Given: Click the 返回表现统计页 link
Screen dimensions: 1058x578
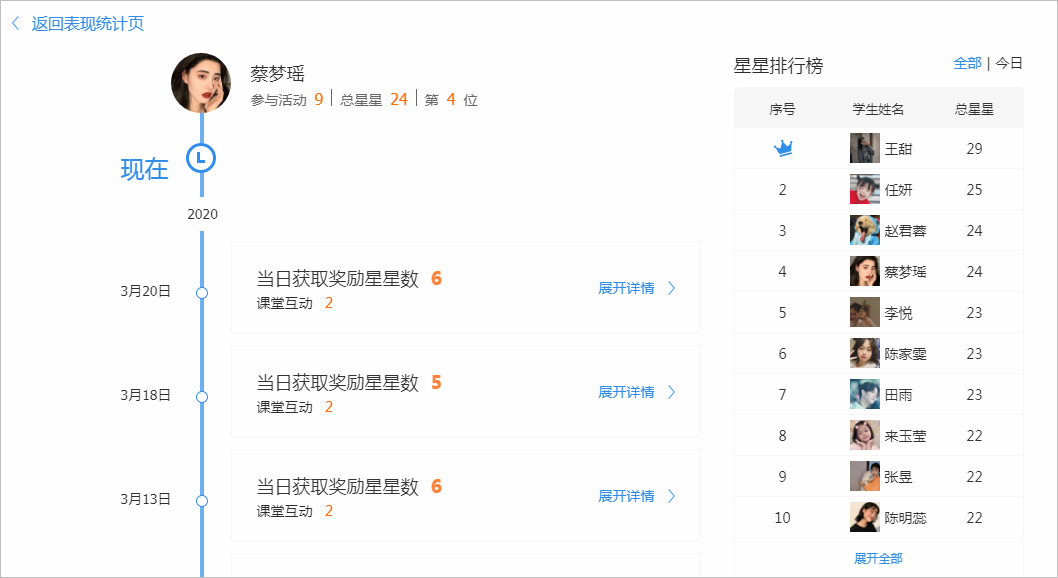Looking at the screenshot, I should click(x=88, y=23).
